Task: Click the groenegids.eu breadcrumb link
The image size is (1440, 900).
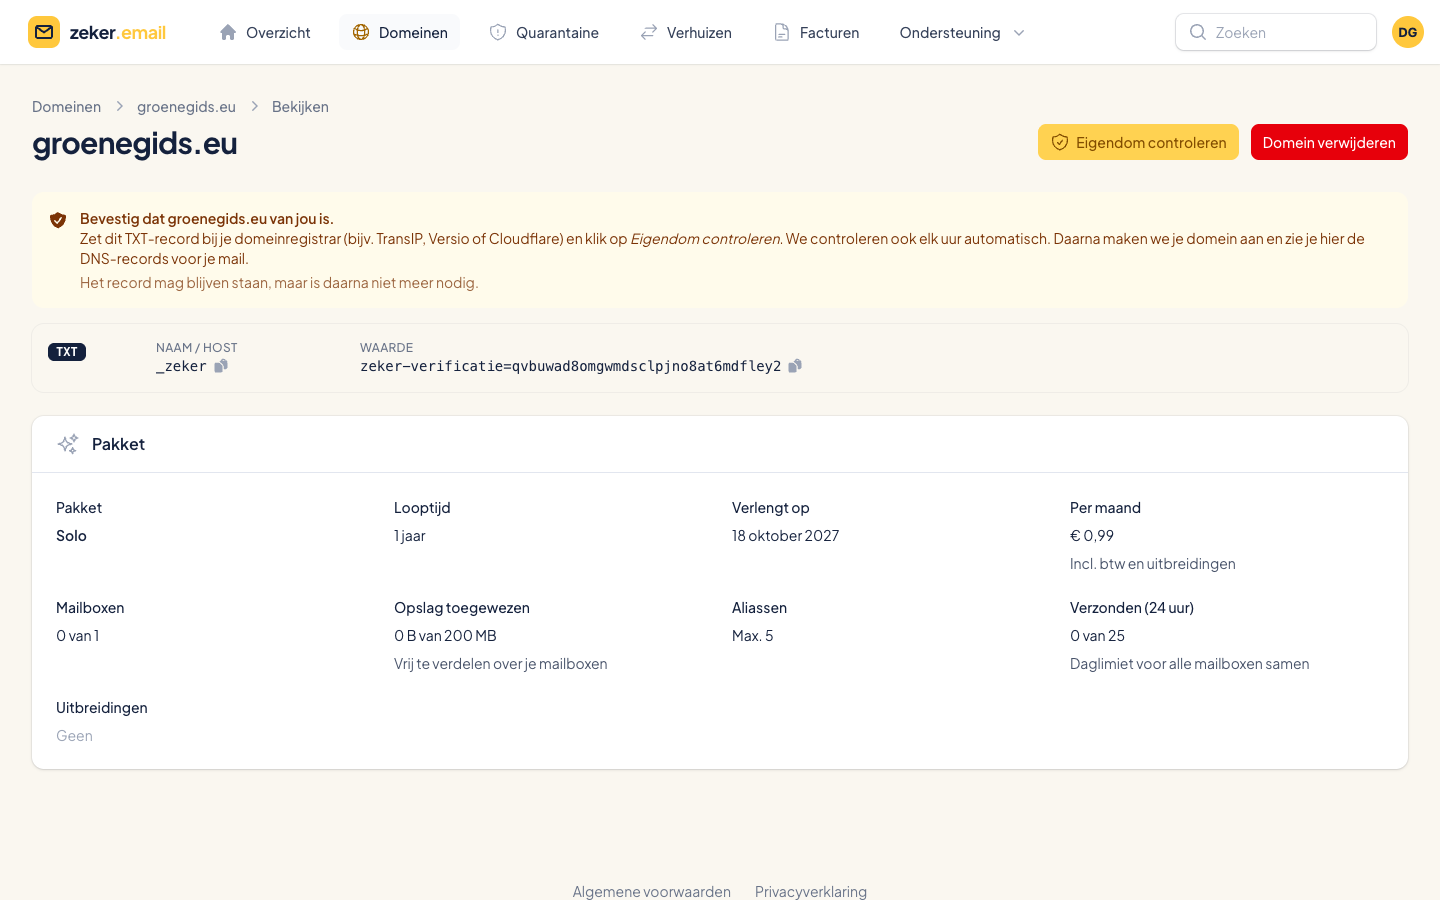Action: pyautogui.click(x=186, y=107)
